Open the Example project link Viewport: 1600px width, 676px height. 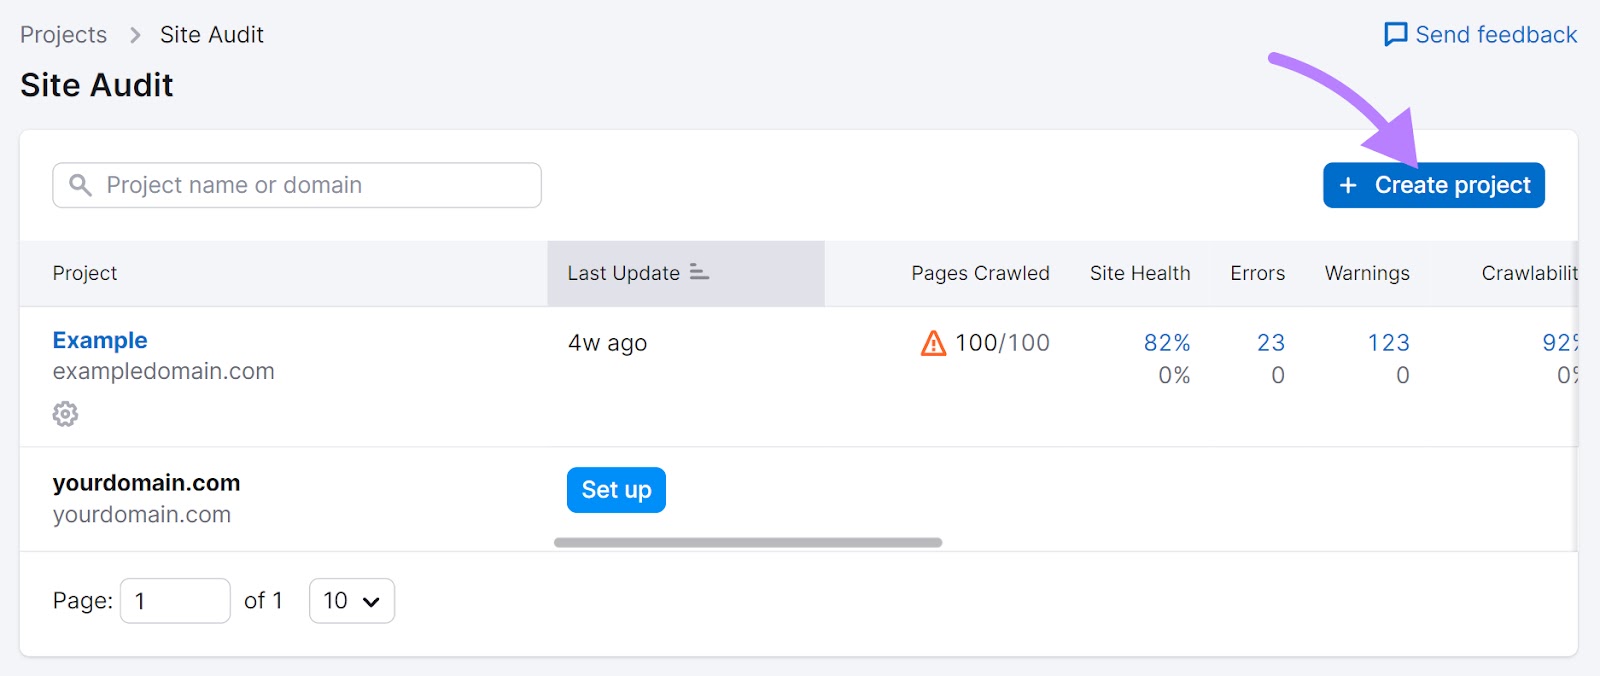click(100, 340)
